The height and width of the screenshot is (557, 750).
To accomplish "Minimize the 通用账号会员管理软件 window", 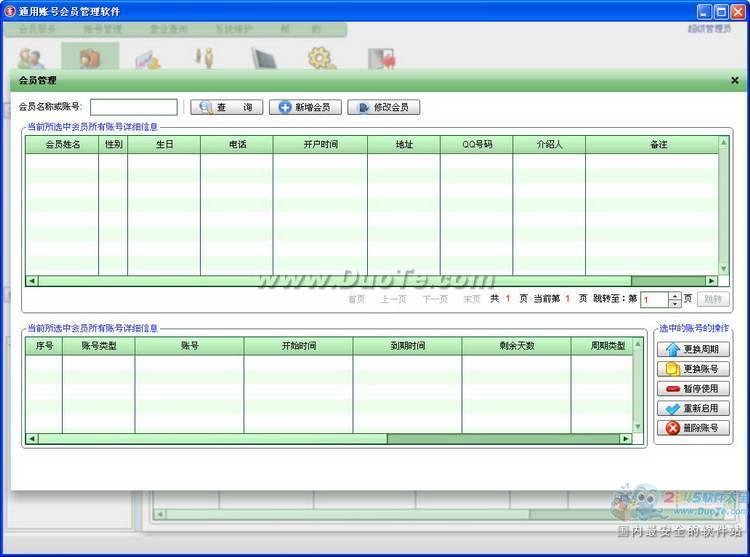I will point(705,11).
